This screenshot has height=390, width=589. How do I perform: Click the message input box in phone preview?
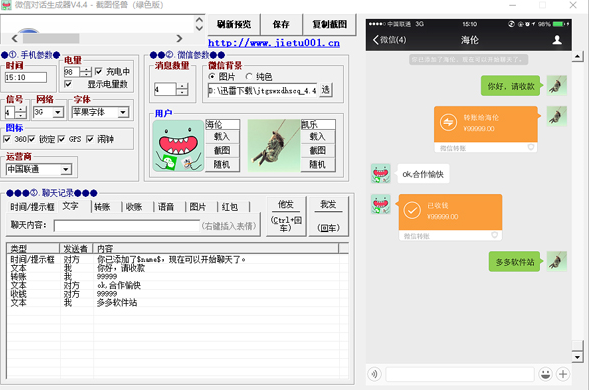pyautogui.click(x=460, y=374)
